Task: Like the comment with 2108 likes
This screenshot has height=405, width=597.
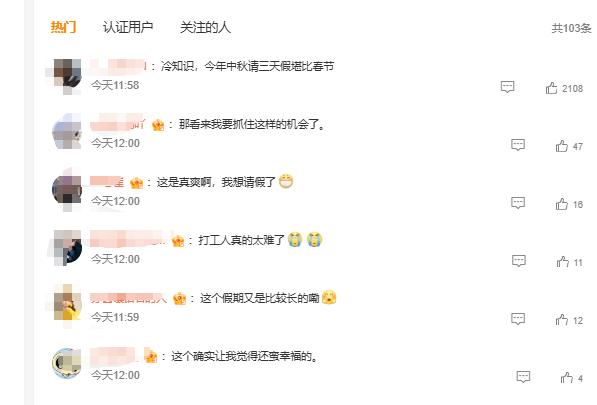Action: point(551,88)
